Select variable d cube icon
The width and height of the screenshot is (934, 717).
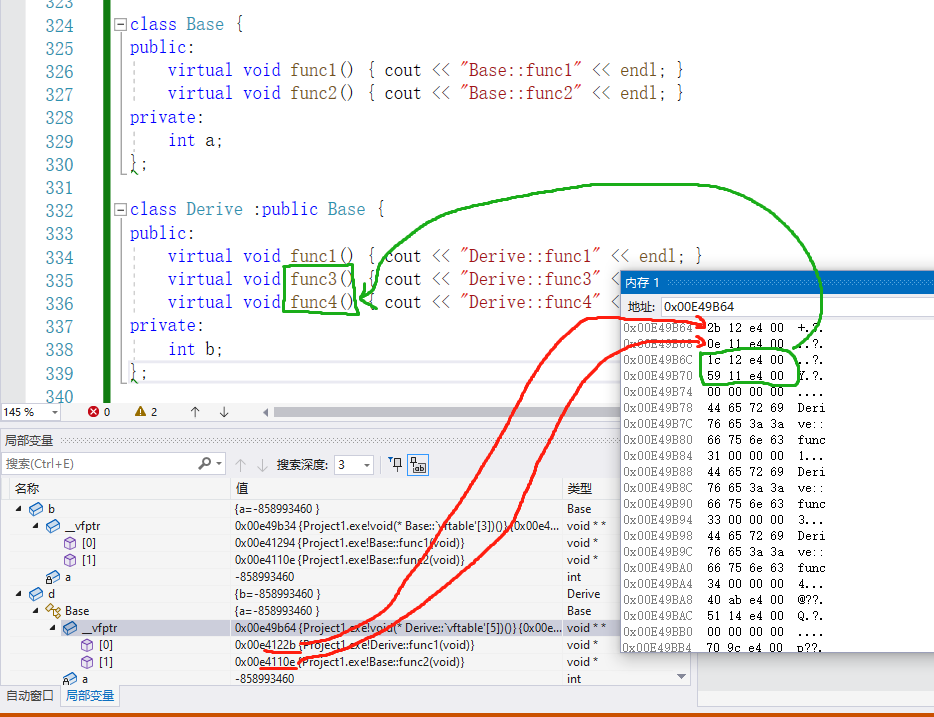point(36,594)
